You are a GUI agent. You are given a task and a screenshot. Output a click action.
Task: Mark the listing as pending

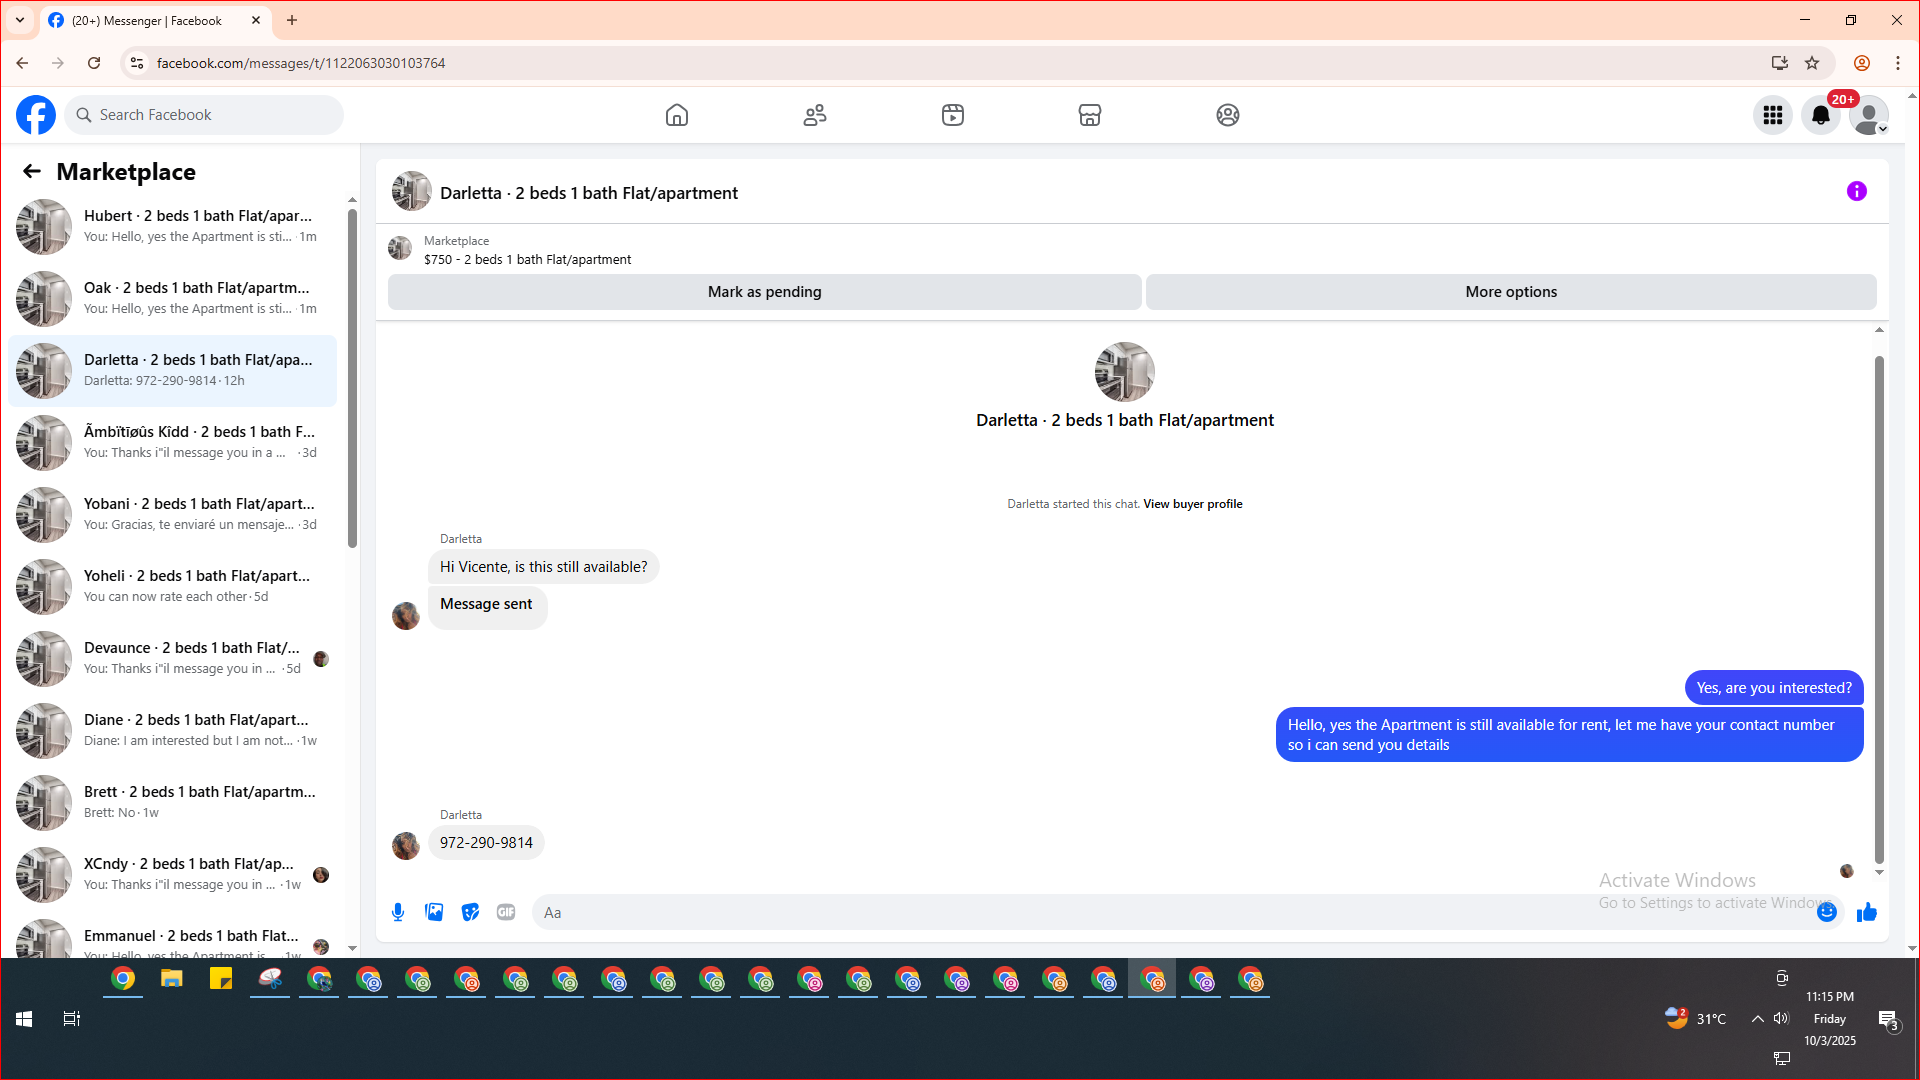coord(765,292)
